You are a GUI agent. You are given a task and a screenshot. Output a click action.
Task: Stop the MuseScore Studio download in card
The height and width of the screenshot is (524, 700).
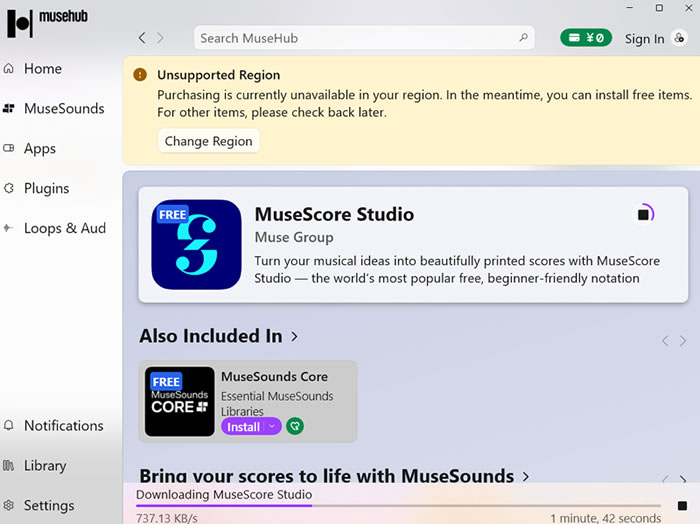(x=644, y=214)
